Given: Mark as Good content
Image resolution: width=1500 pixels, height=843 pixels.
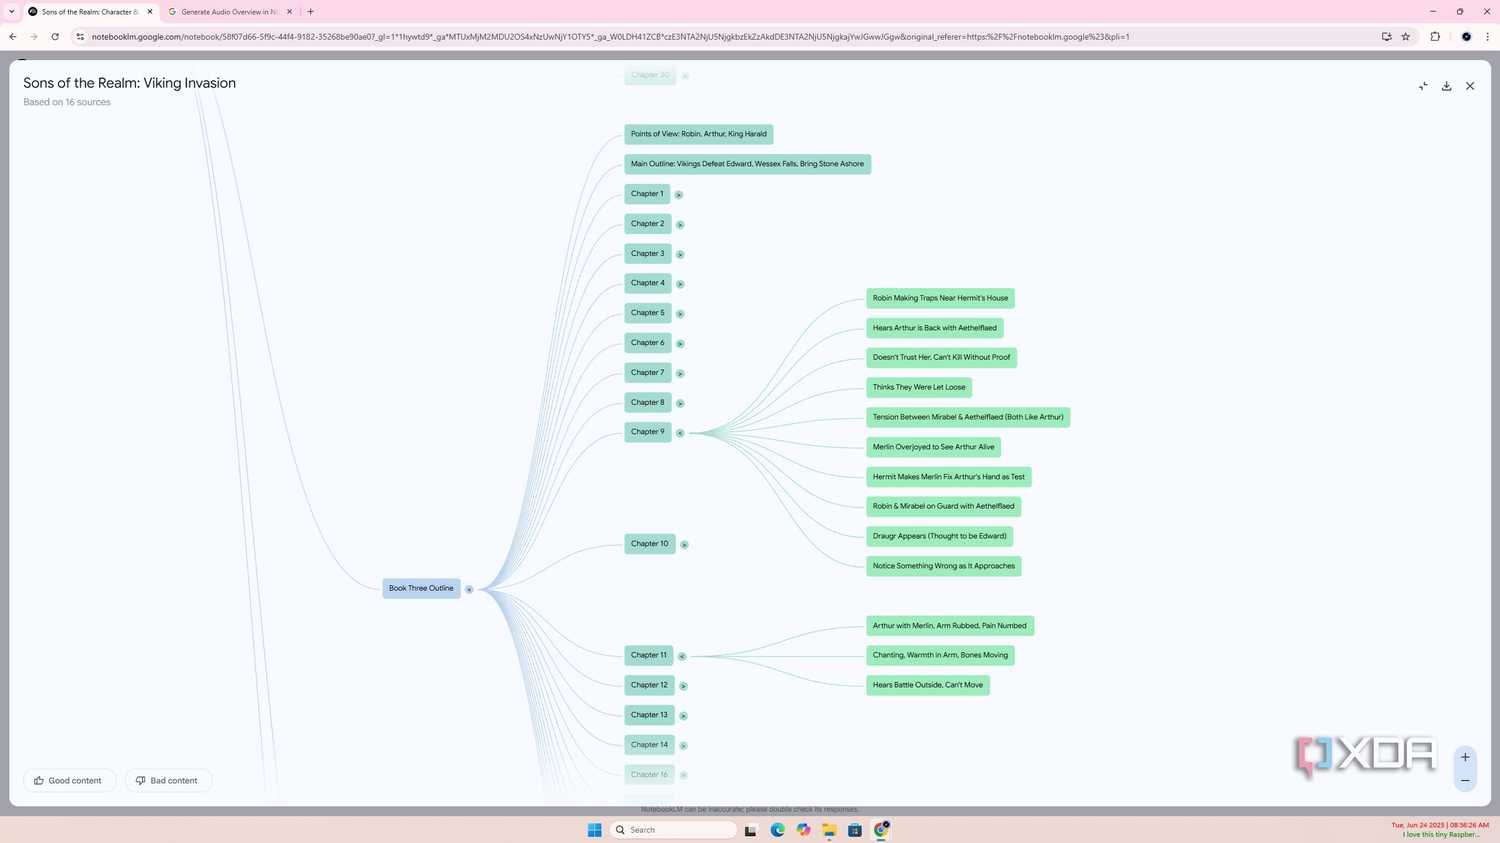Looking at the screenshot, I should 69,780.
